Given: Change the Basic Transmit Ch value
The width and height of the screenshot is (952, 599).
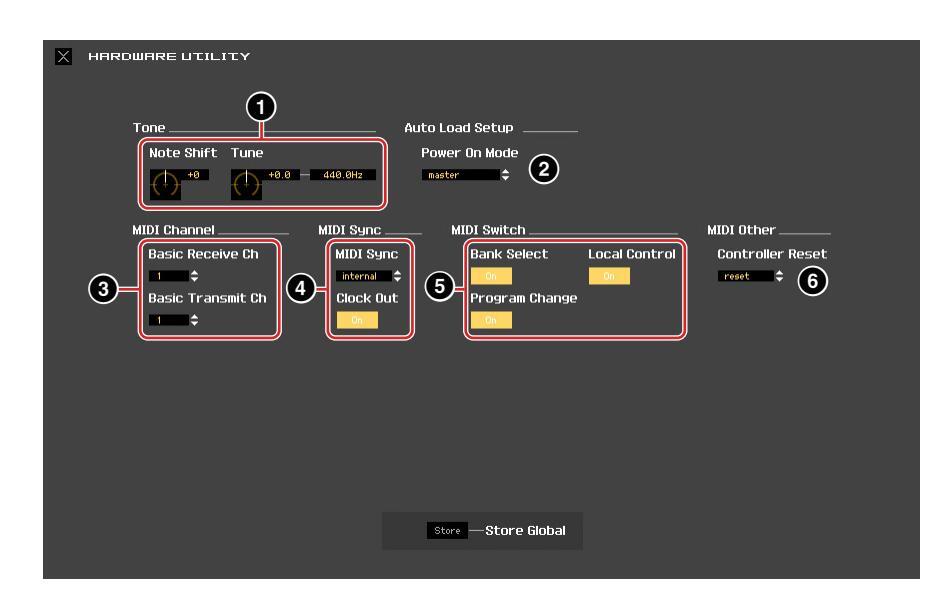Looking at the screenshot, I should [167, 320].
